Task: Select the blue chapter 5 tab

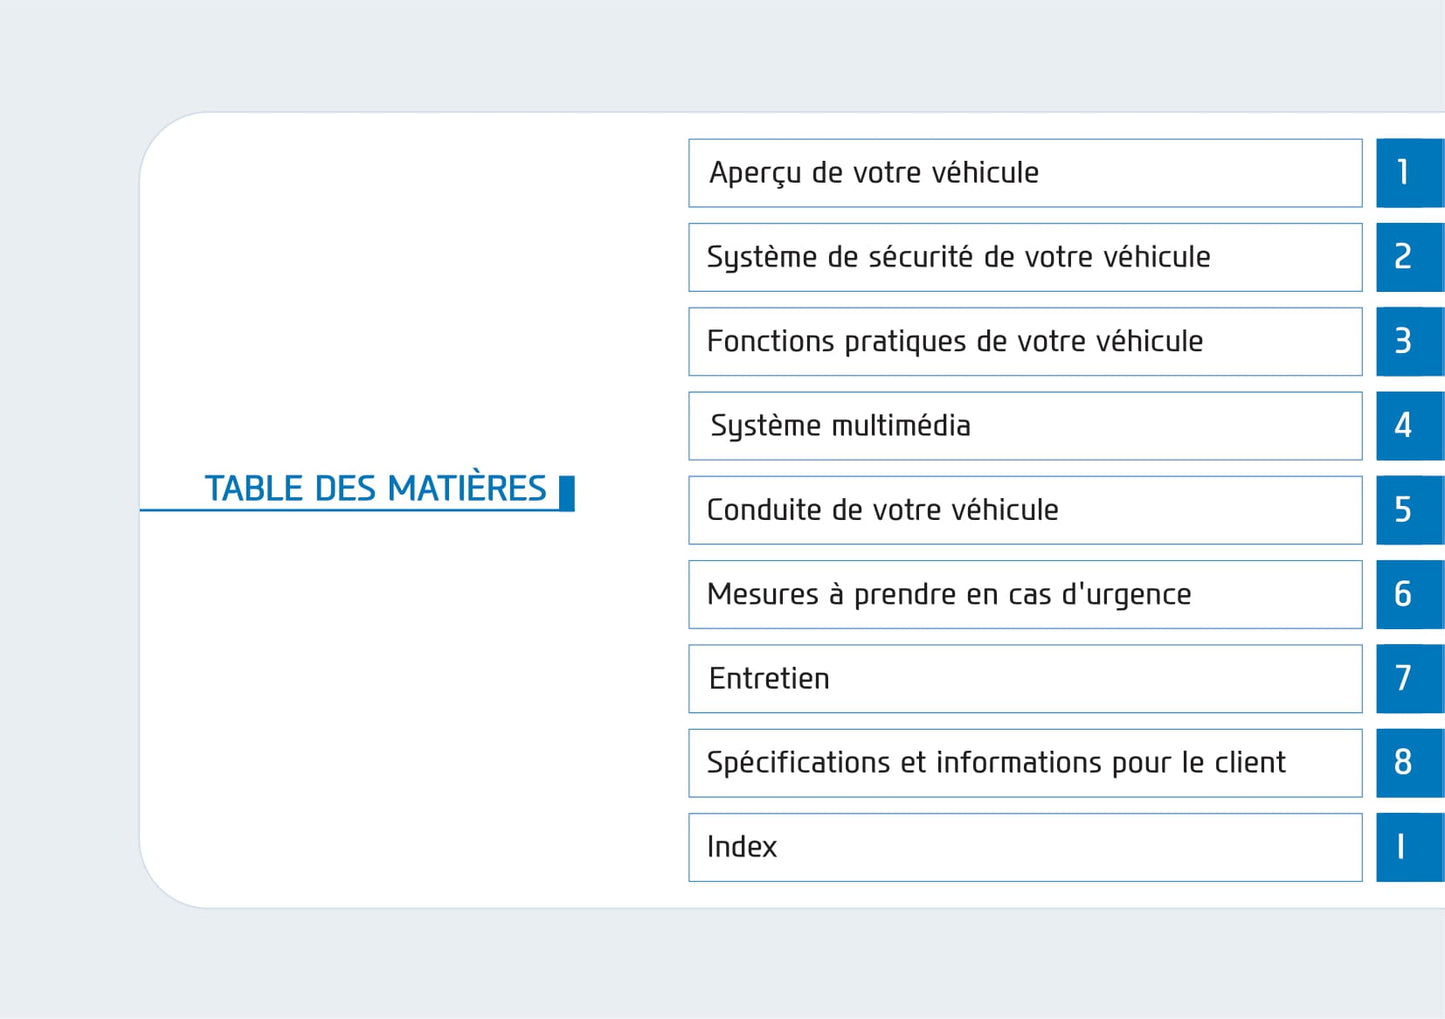Action: (1409, 510)
